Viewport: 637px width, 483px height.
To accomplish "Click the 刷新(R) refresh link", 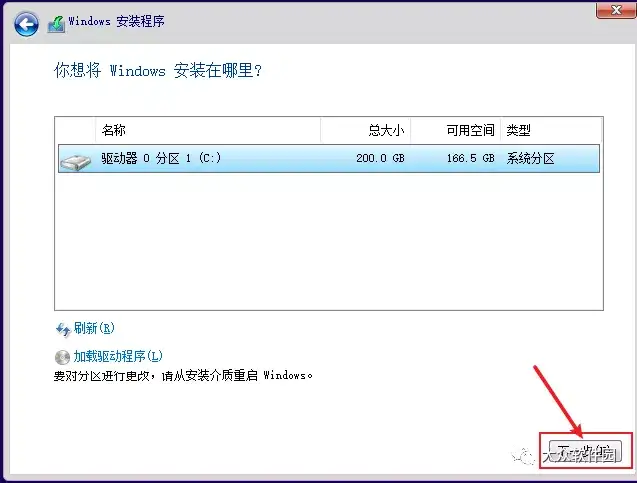I will (94, 328).
